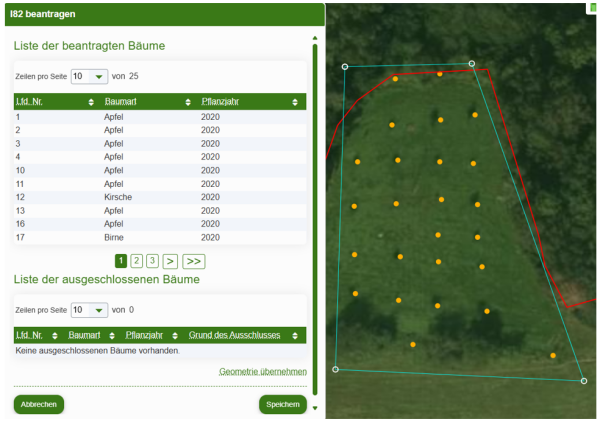
Task: Click the Abbrechen button
Action: pyautogui.click(x=39, y=404)
